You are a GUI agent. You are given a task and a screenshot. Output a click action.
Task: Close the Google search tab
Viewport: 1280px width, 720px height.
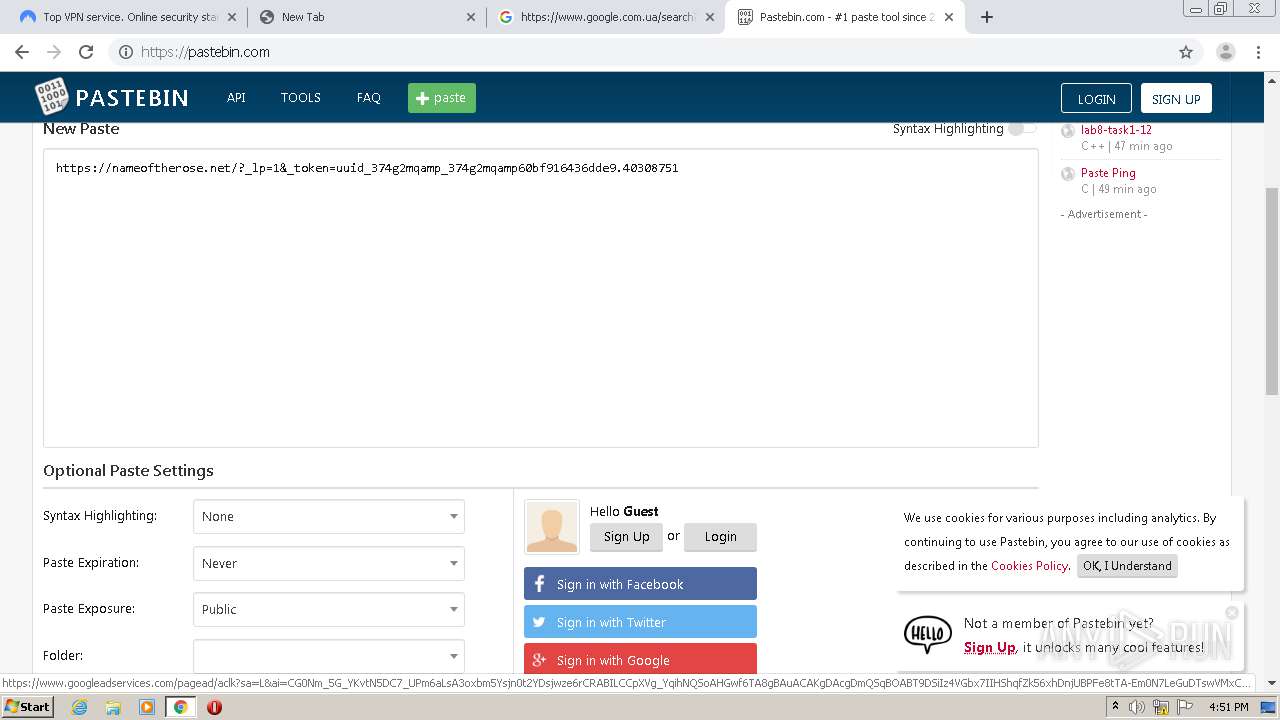(x=710, y=17)
